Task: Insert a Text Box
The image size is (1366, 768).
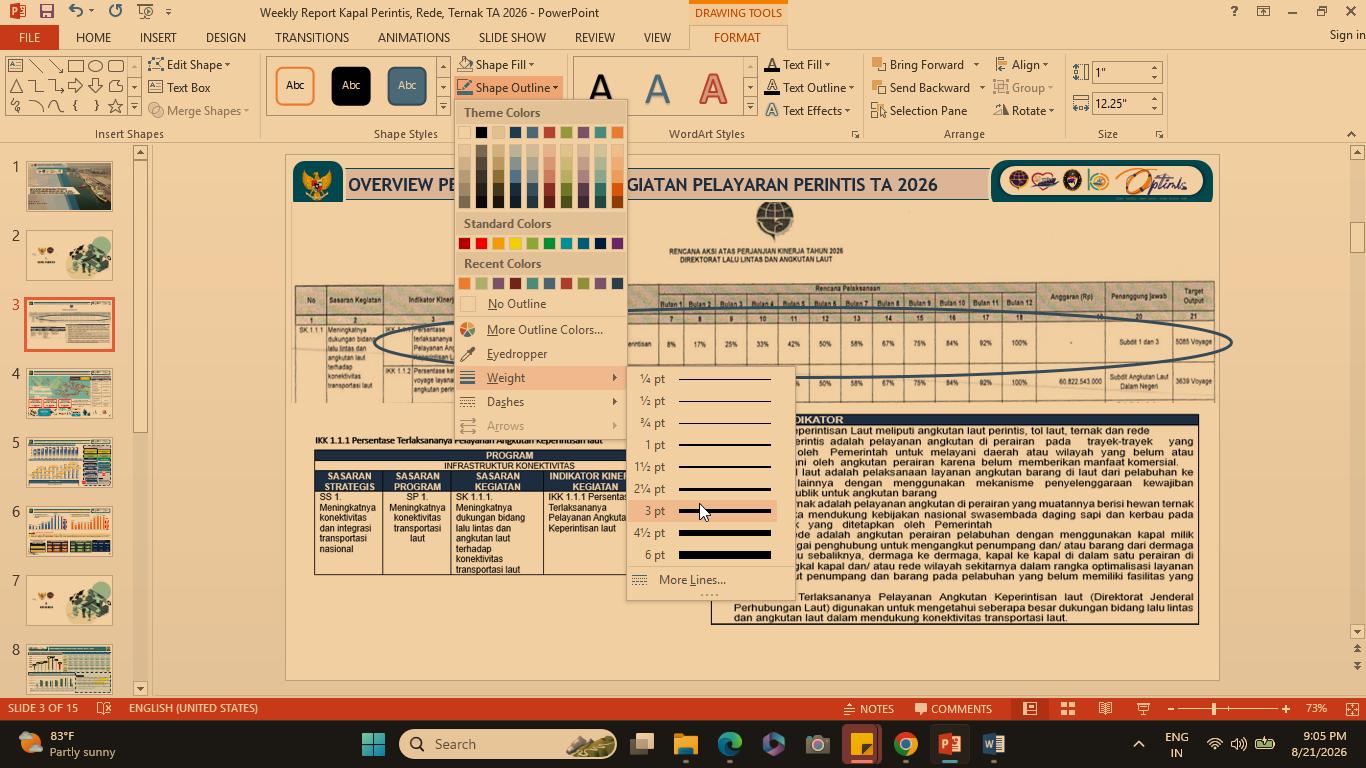Action: click(180, 88)
